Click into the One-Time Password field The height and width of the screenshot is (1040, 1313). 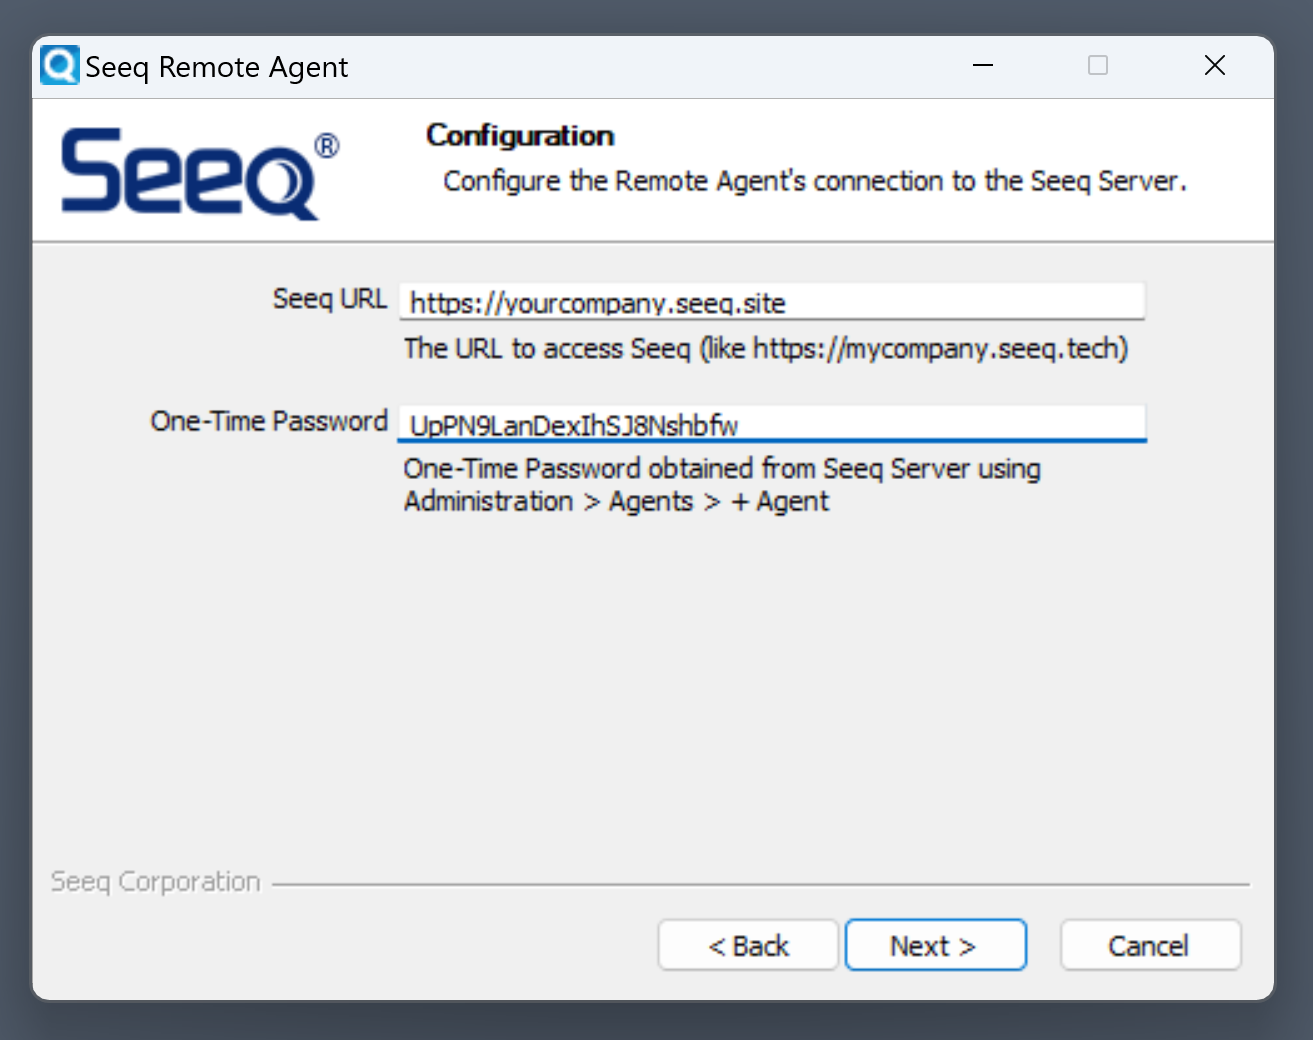[770, 424]
